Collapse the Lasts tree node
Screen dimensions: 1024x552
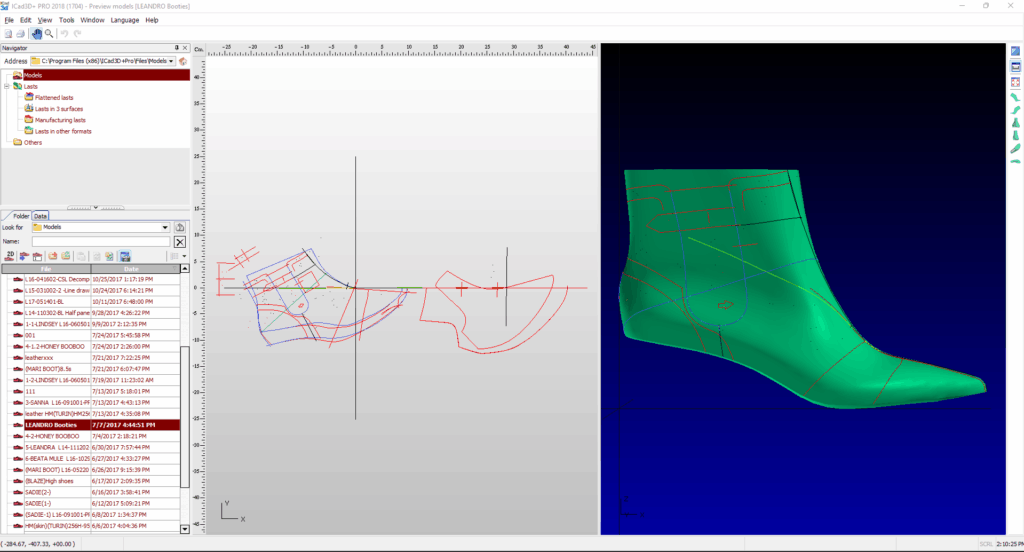pyautogui.click(x=6, y=86)
